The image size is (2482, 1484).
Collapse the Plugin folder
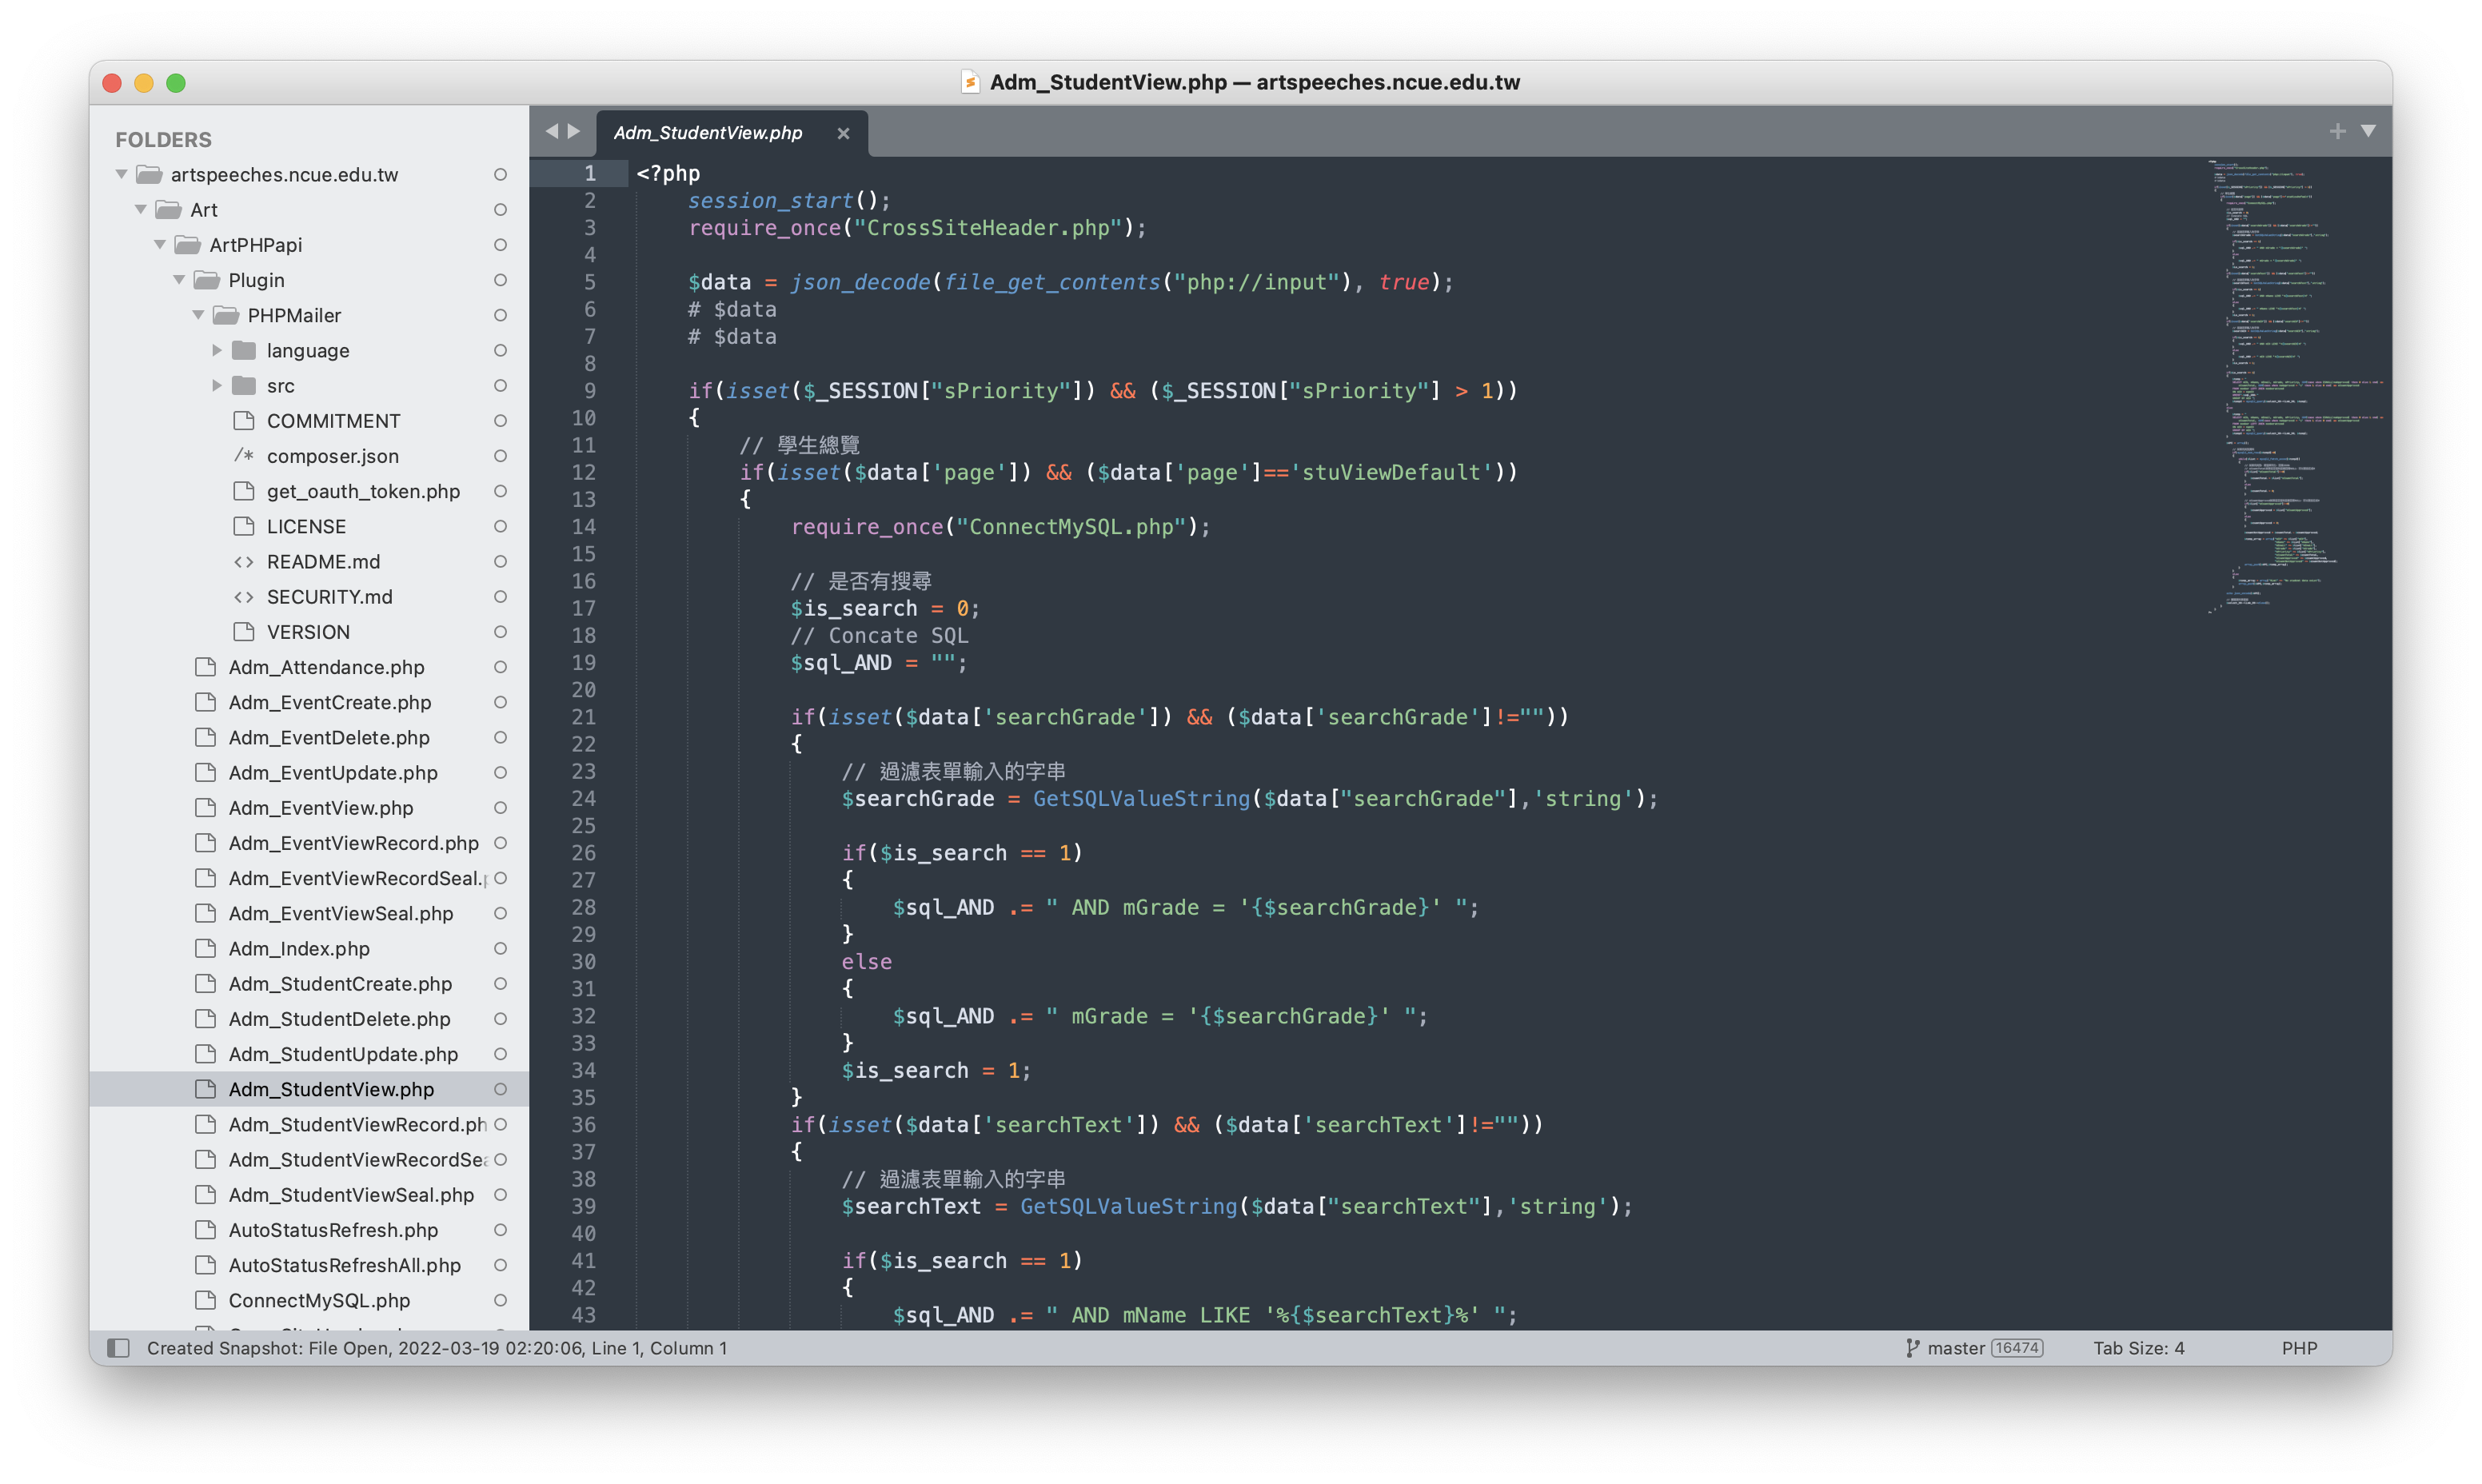pos(179,279)
